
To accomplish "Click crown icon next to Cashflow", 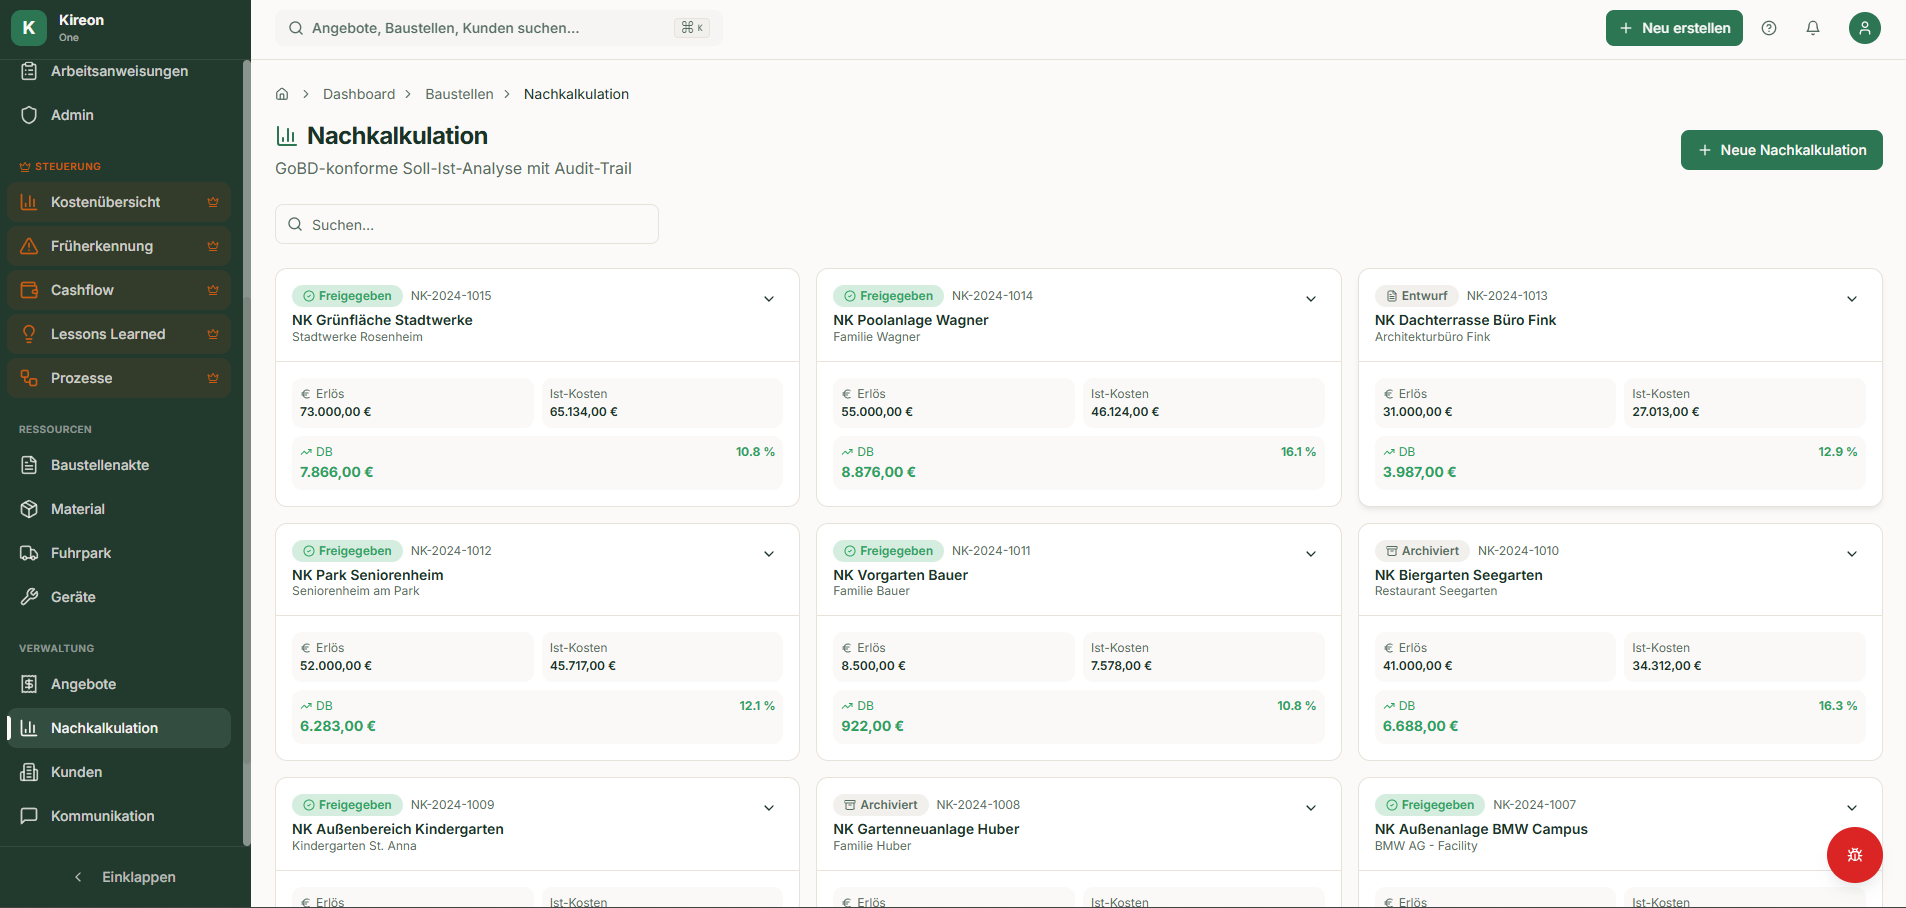I will coord(213,290).
